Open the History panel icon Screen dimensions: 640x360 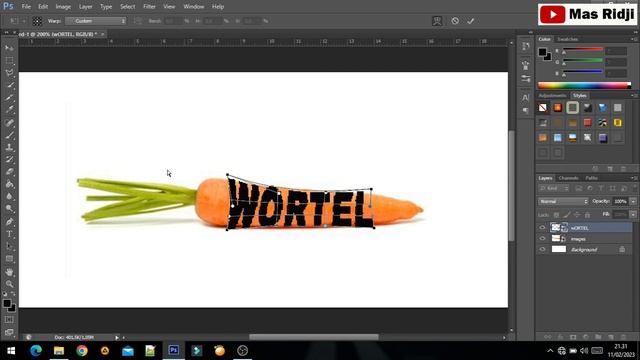click(x=525, y=46)
